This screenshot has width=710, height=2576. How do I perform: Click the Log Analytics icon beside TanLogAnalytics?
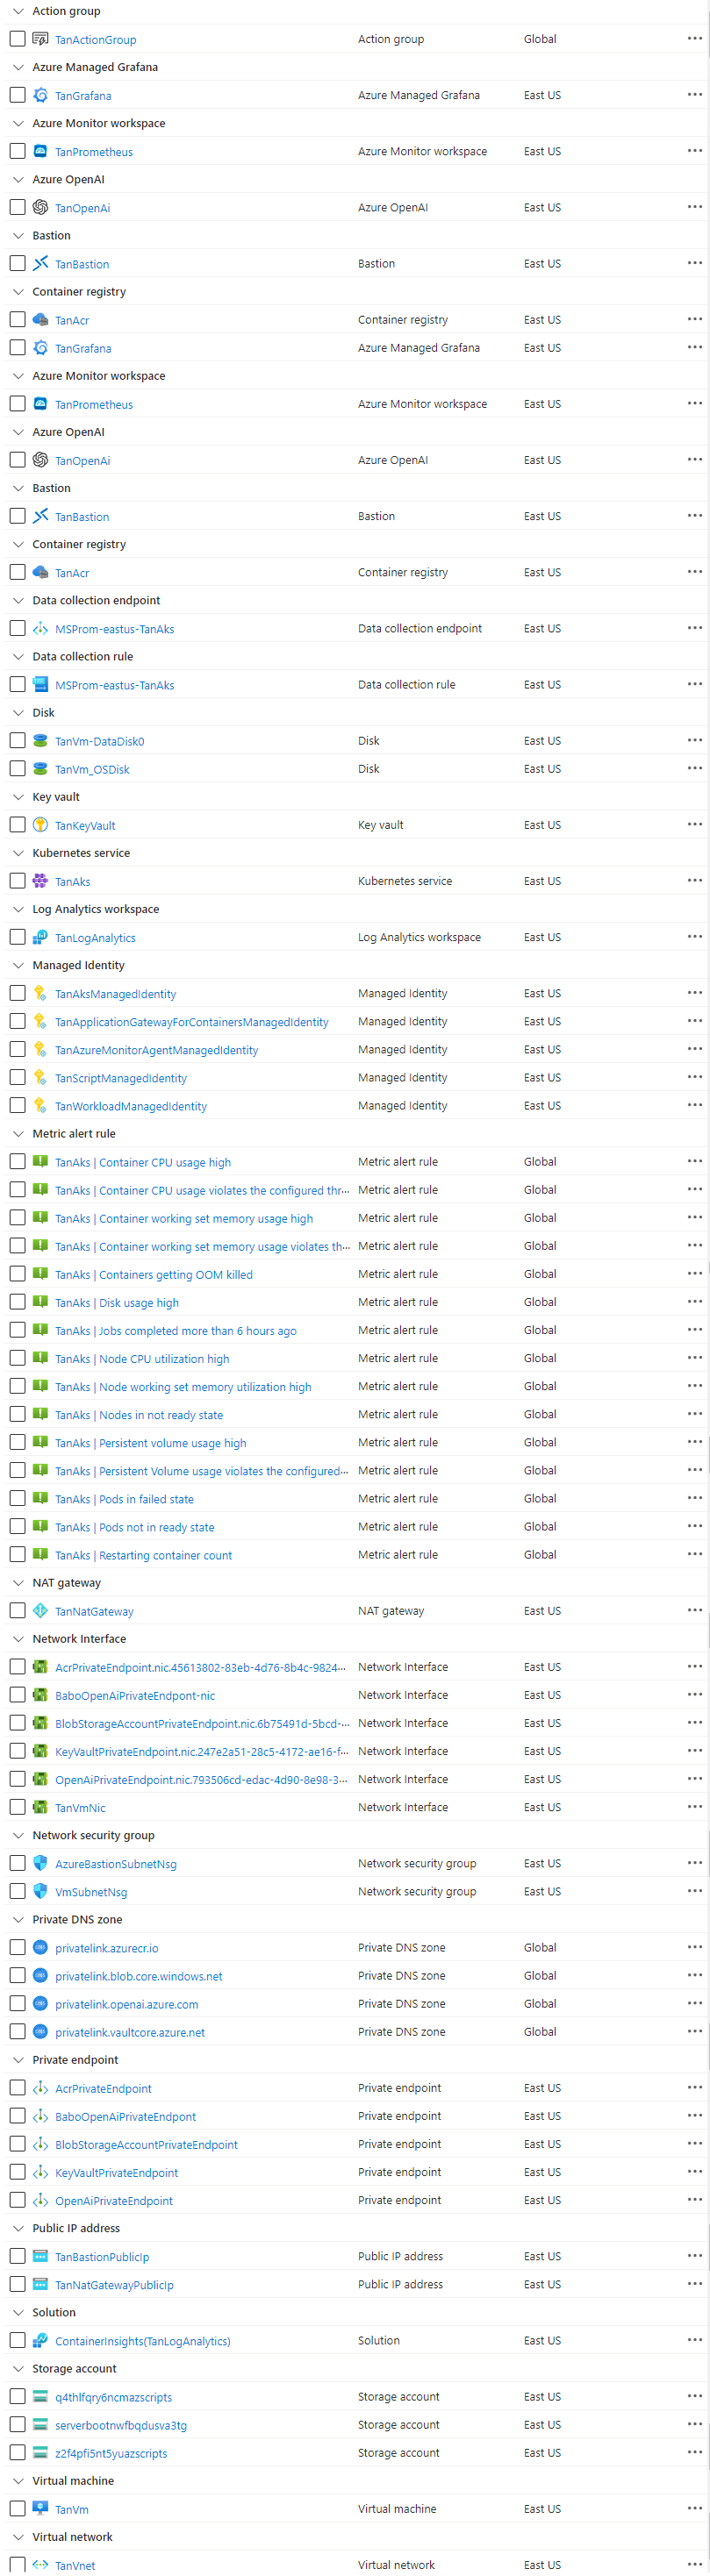tap(40, 937)
